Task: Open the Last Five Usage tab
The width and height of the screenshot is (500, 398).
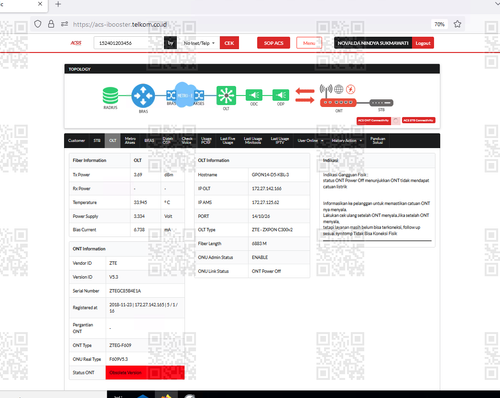Action: (x=228, y=141)
